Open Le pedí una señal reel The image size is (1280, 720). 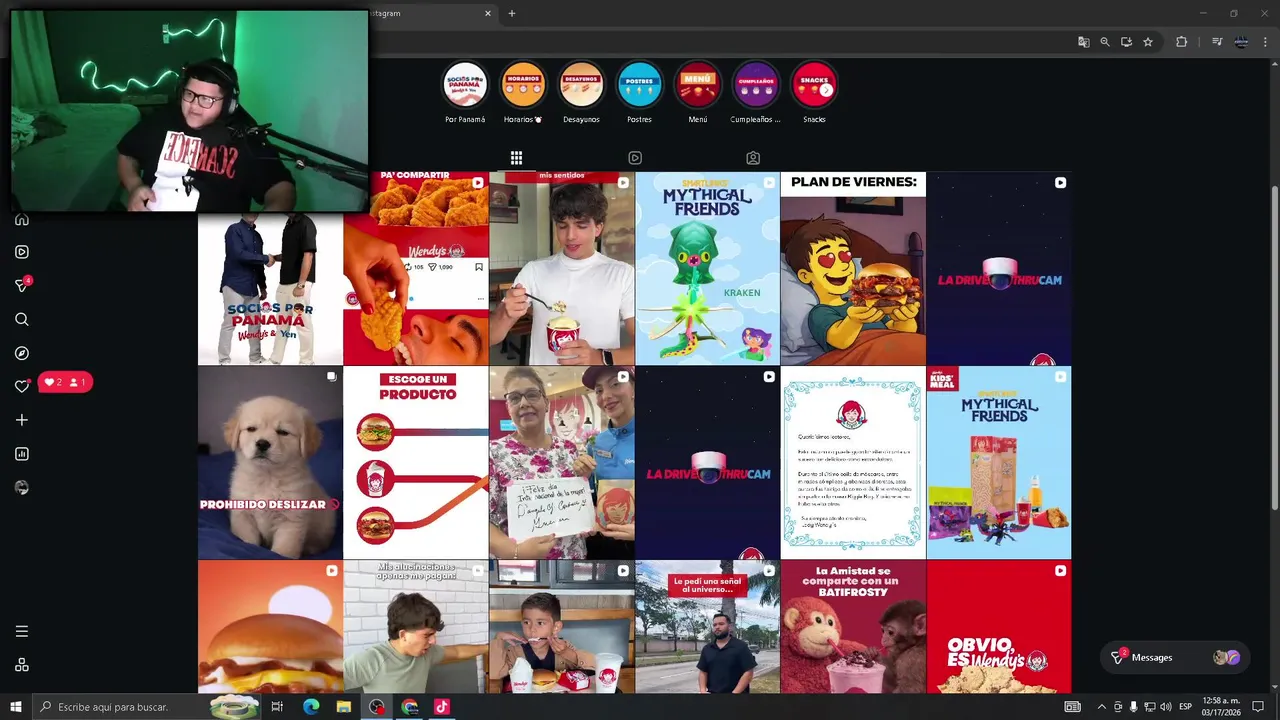coord(707,626)
